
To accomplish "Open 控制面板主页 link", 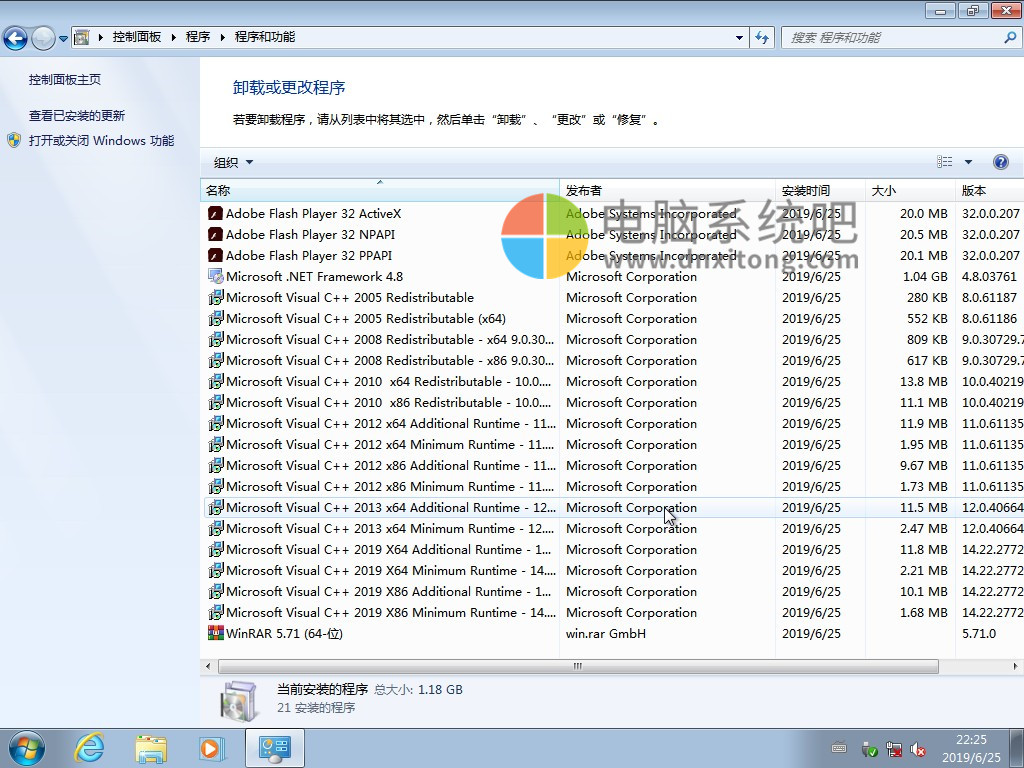I will pos(65,79).
